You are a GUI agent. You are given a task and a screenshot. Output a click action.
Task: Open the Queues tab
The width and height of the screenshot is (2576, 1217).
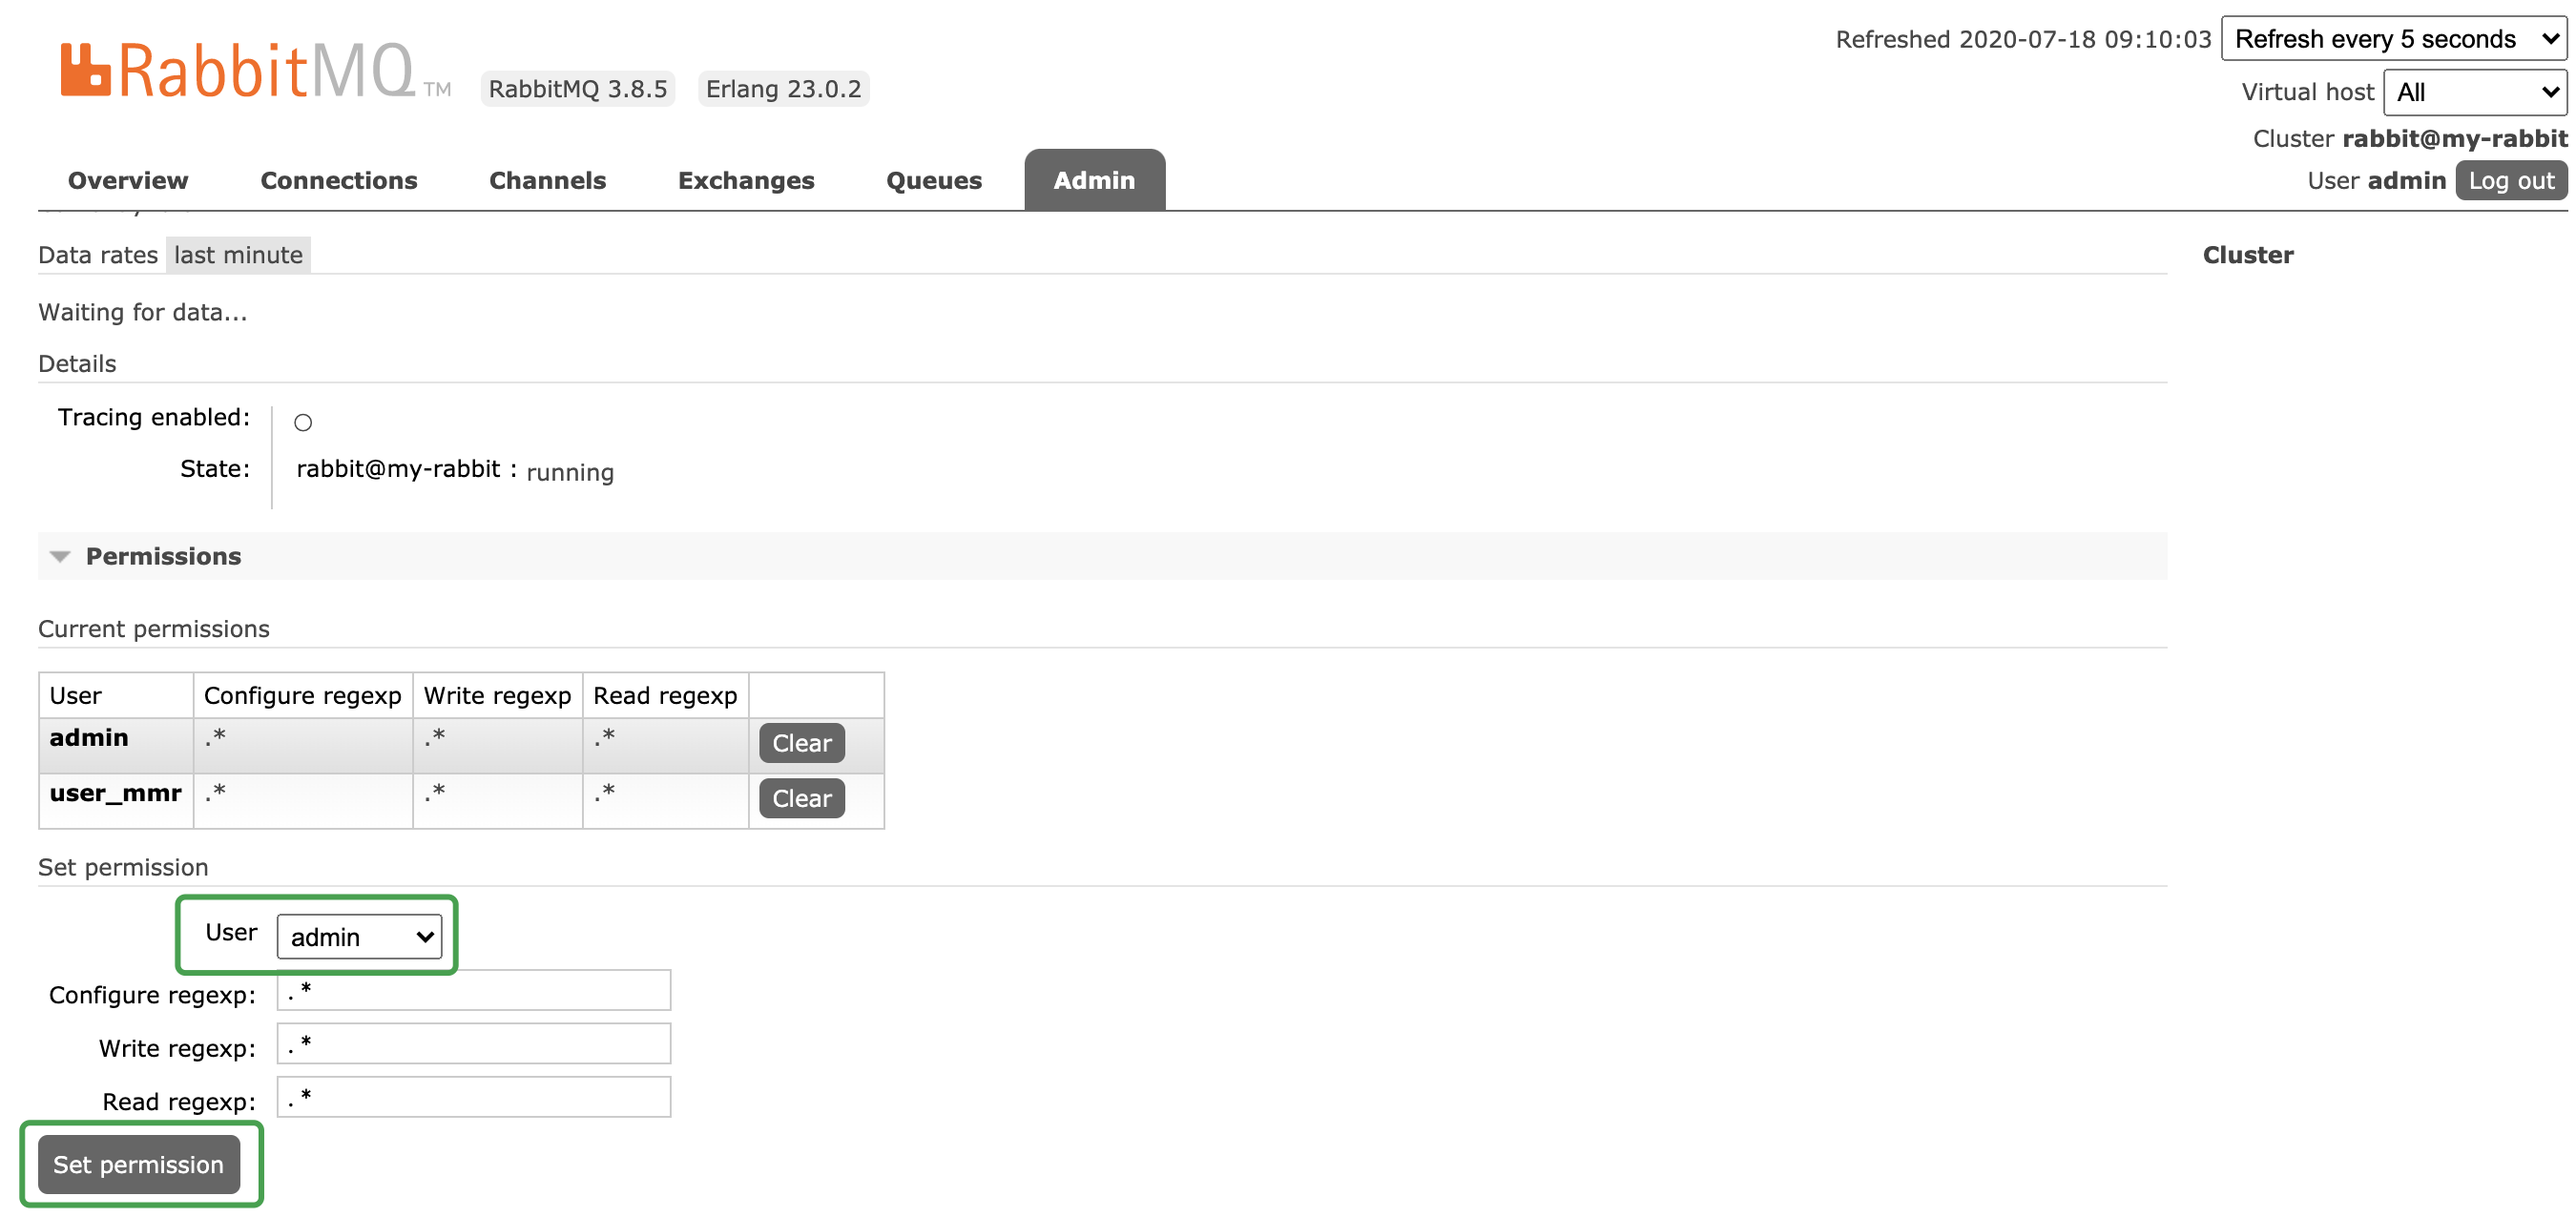(x=934, y=181)
